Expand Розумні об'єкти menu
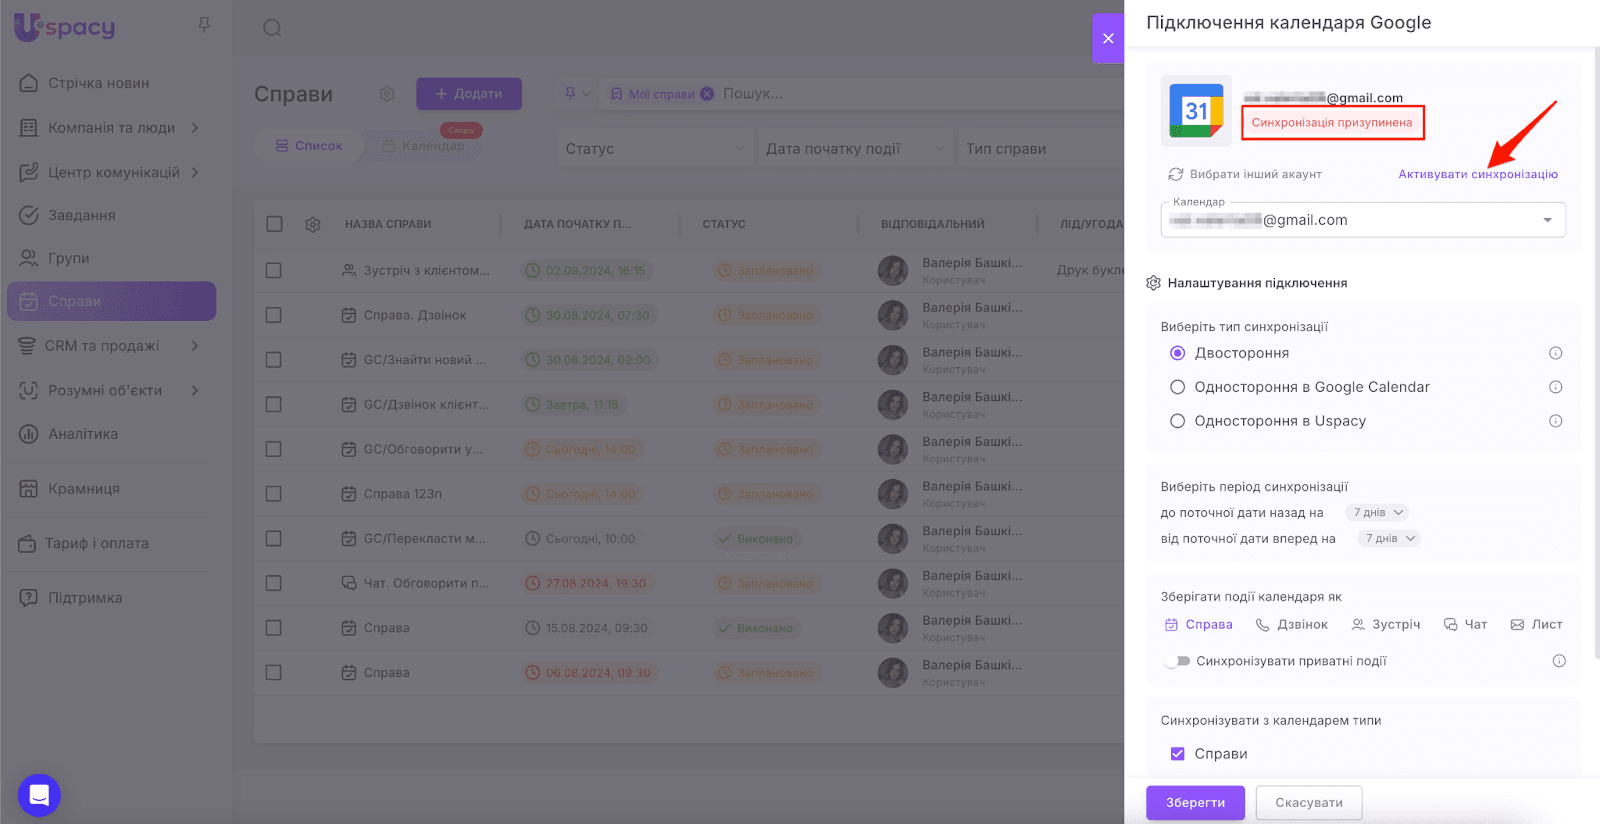This screenshot has height=824, width=1600. tap(195, 390)
